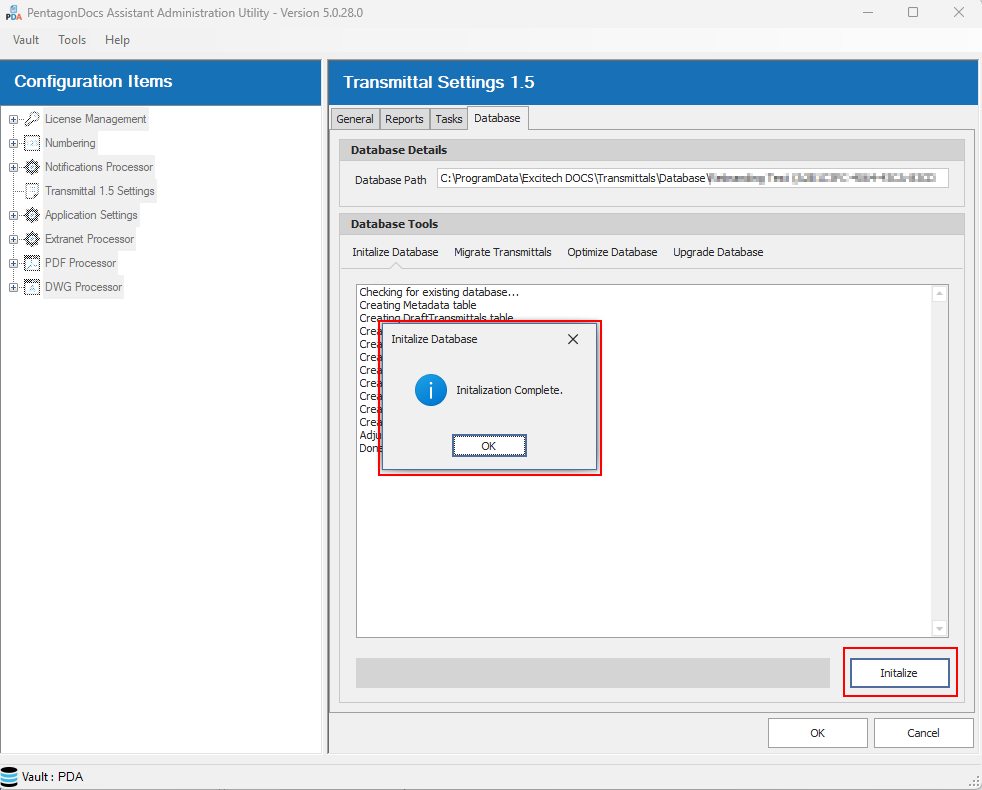Click the Extranet Processor gear icon
Screen dimensions: 982x790
pyautogui.click(x=32, y=239)
